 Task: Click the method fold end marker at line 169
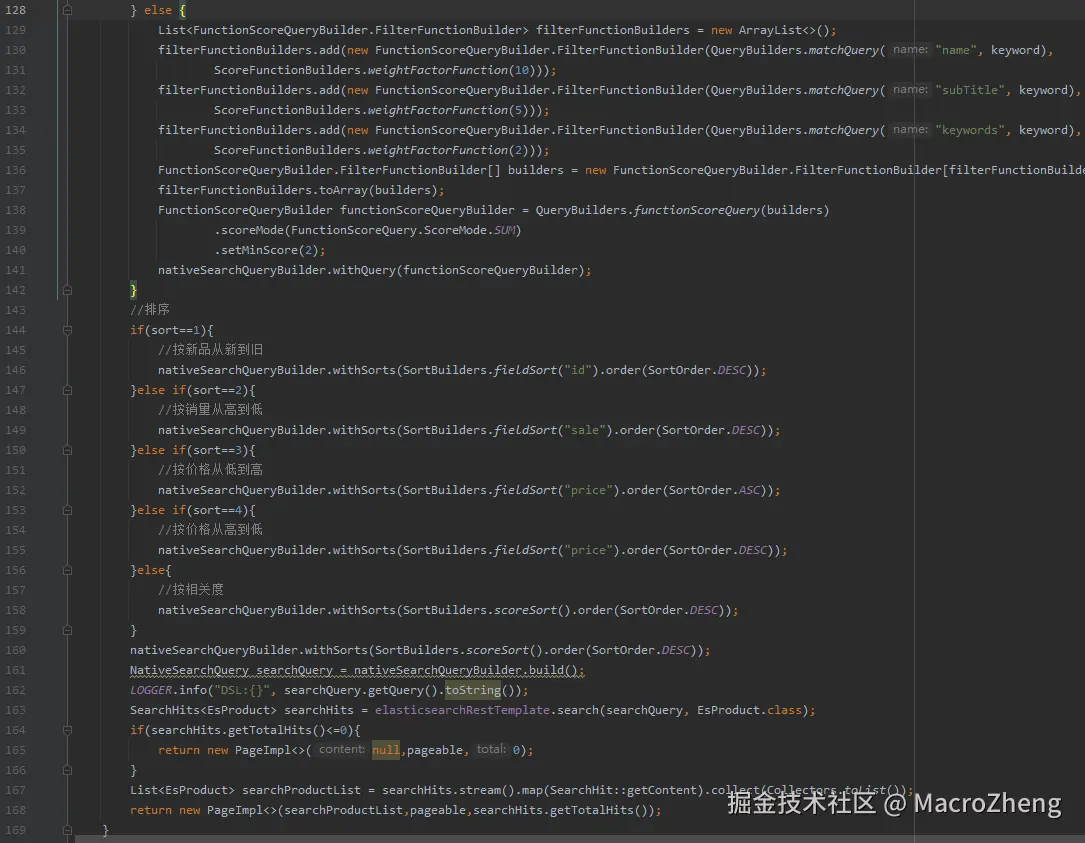point(67,830)
